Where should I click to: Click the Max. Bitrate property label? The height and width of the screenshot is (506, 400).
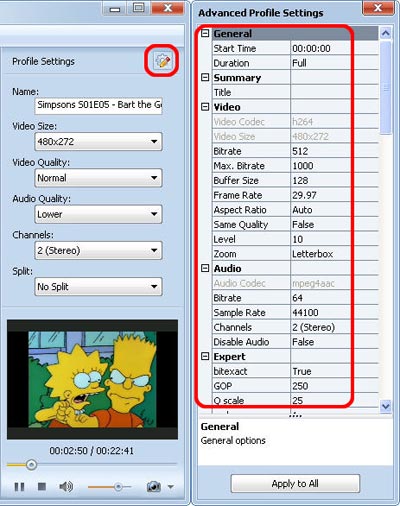pyautogui.click(x=239, y=166)
